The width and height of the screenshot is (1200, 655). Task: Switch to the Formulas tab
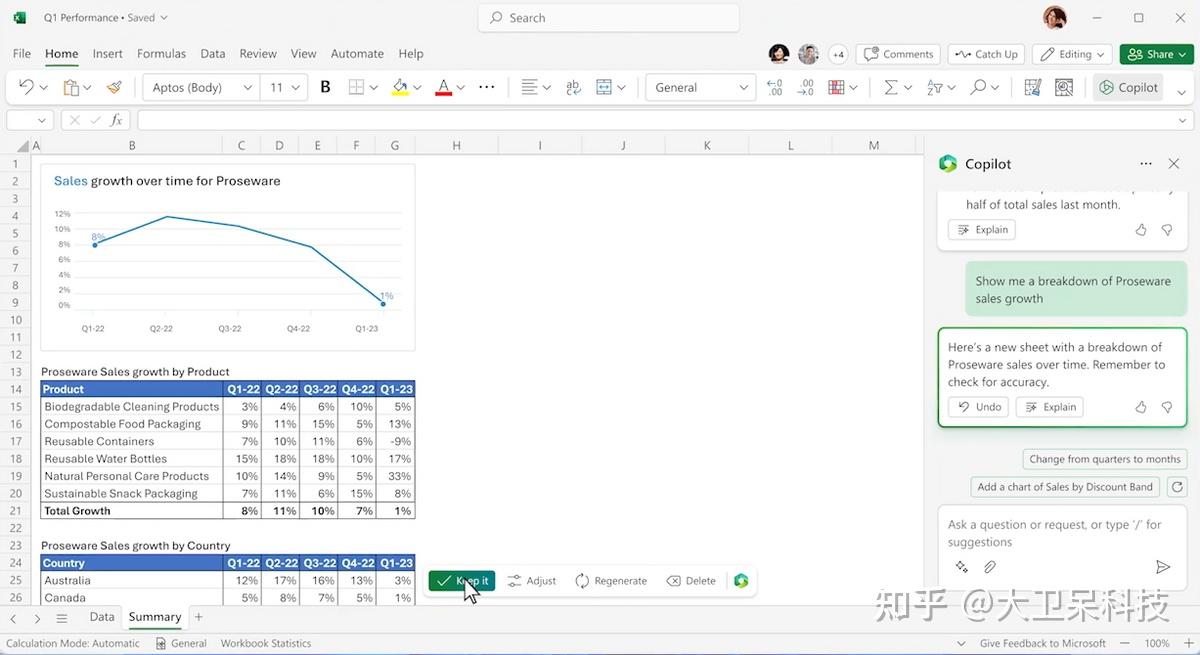pyautogui.click(x=161, y=54)
